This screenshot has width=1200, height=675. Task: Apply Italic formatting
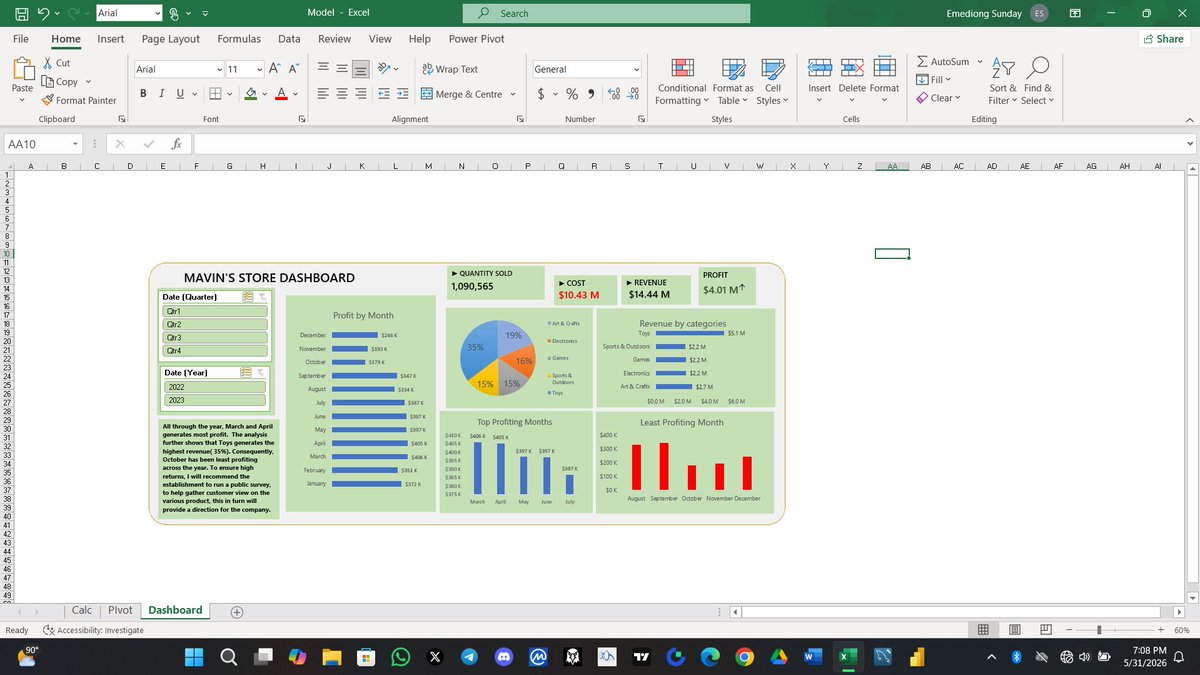point(161,94)
